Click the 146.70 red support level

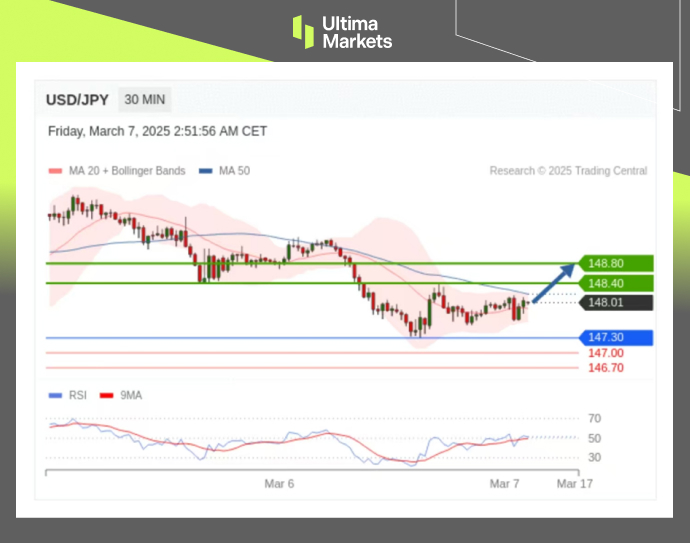pos(605,368)
